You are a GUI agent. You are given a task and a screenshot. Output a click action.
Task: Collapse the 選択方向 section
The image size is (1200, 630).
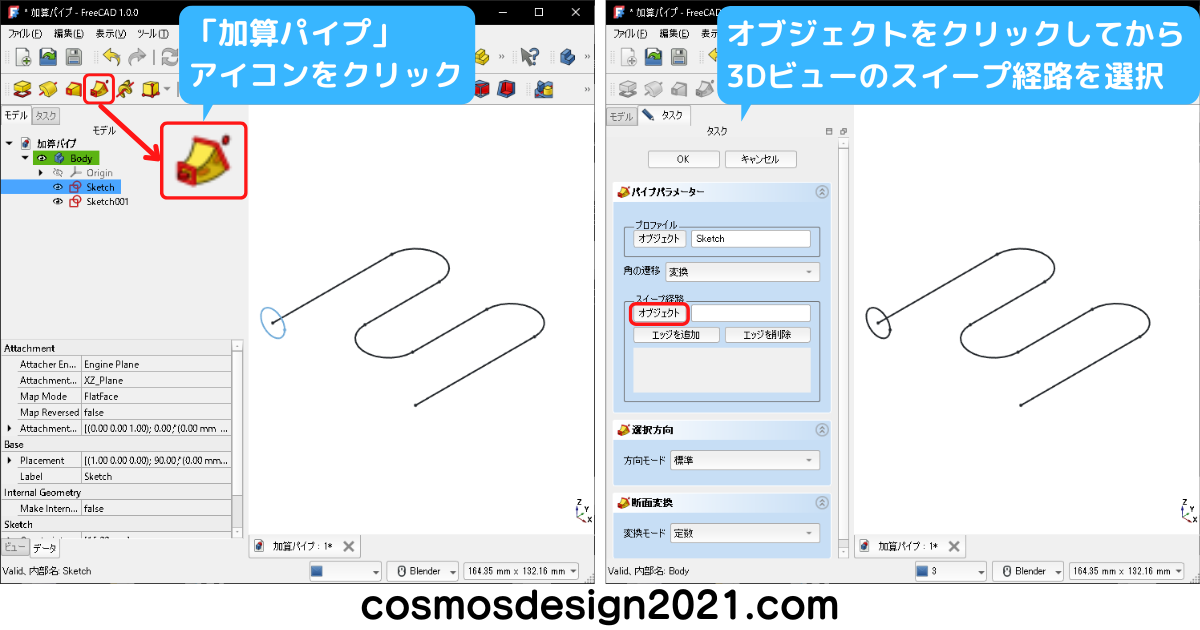(822, 430)
